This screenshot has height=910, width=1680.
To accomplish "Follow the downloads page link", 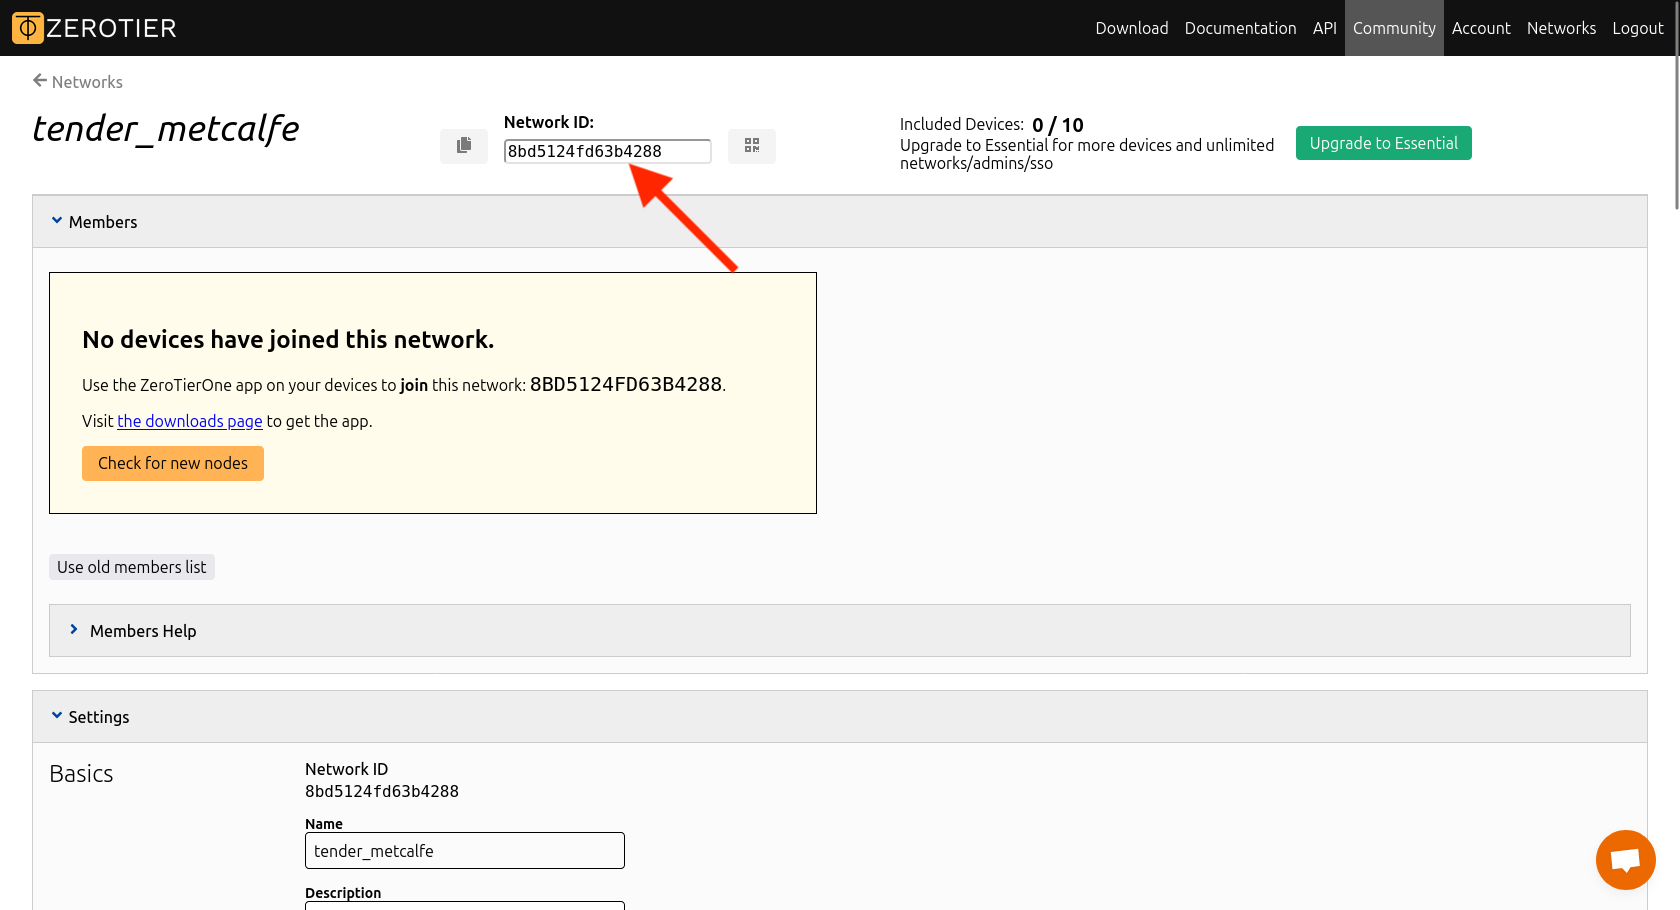I will [x=190, y=421].
